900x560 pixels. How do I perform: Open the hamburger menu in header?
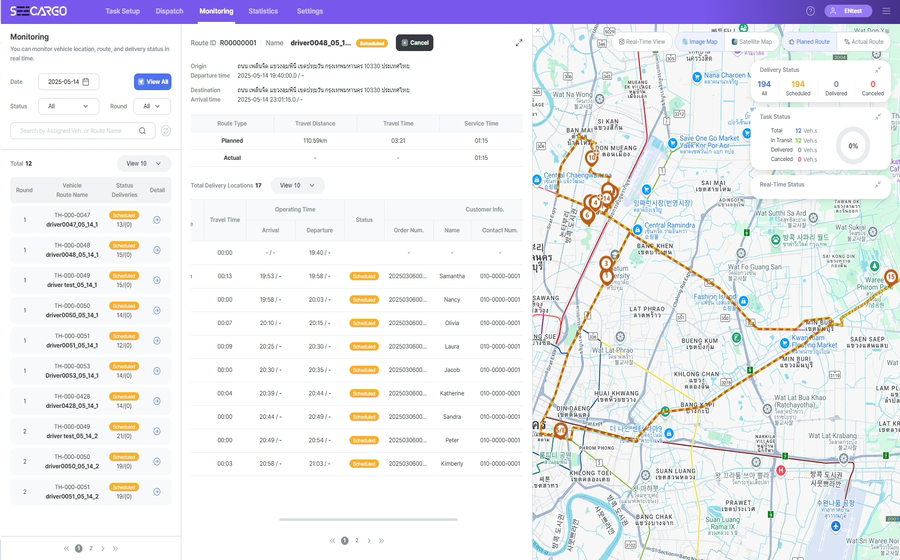pos(886,11)
